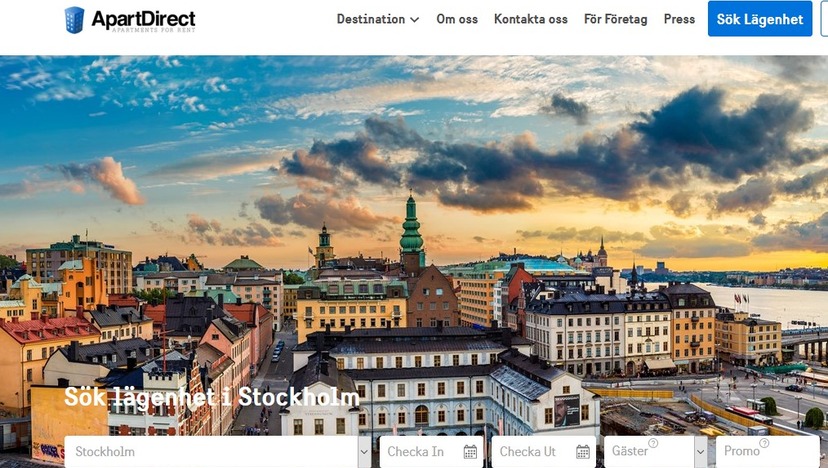This screenshot has height=468, width=828.
Task: Open the Checka Ut calendar icon
Action: [x=583, y=452]
